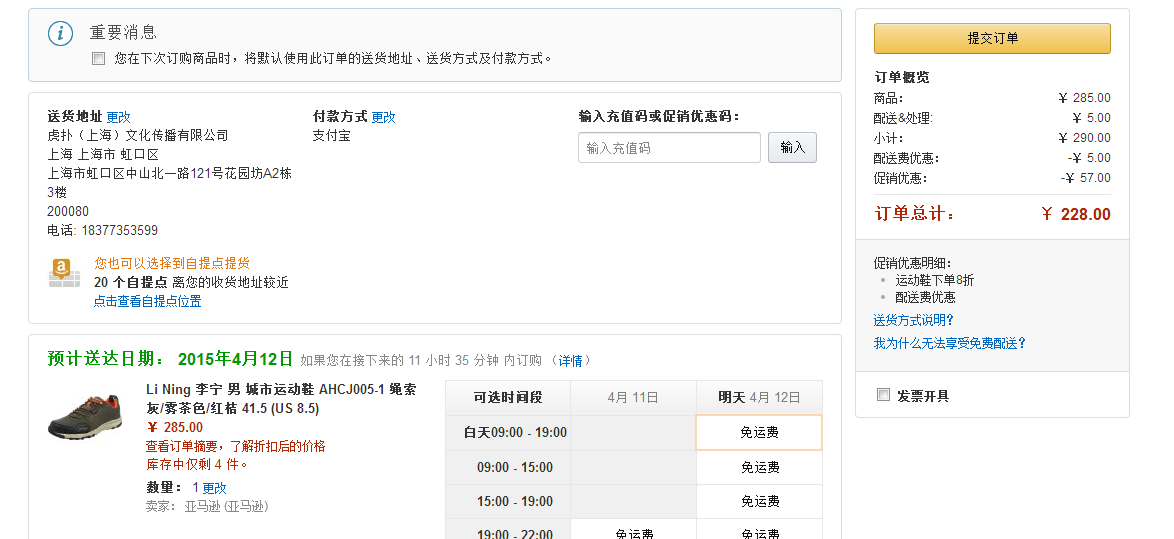Click the 小计 ¥290.00 subtotal value
1174x539 pixels.
pyautogui.click(x=1084, y=138)
